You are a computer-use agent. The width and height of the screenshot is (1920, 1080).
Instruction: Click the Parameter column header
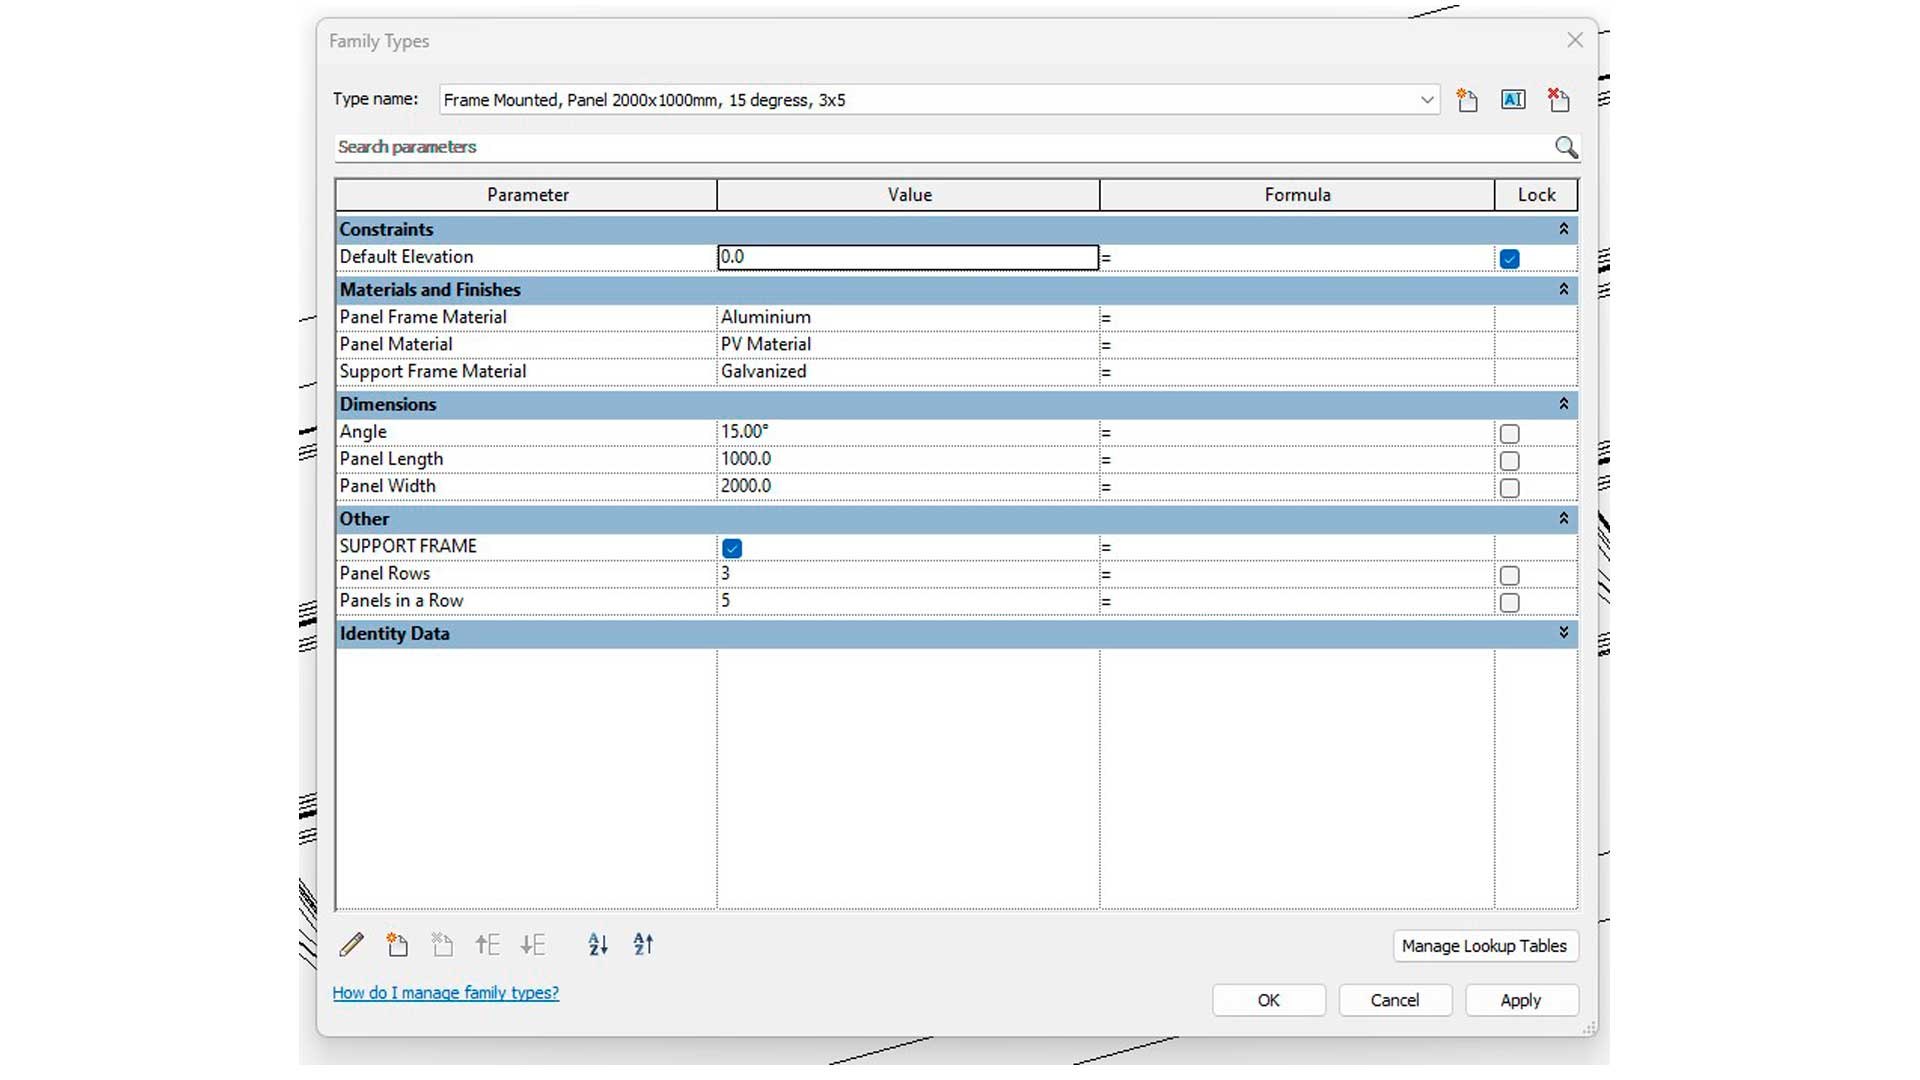527,195
